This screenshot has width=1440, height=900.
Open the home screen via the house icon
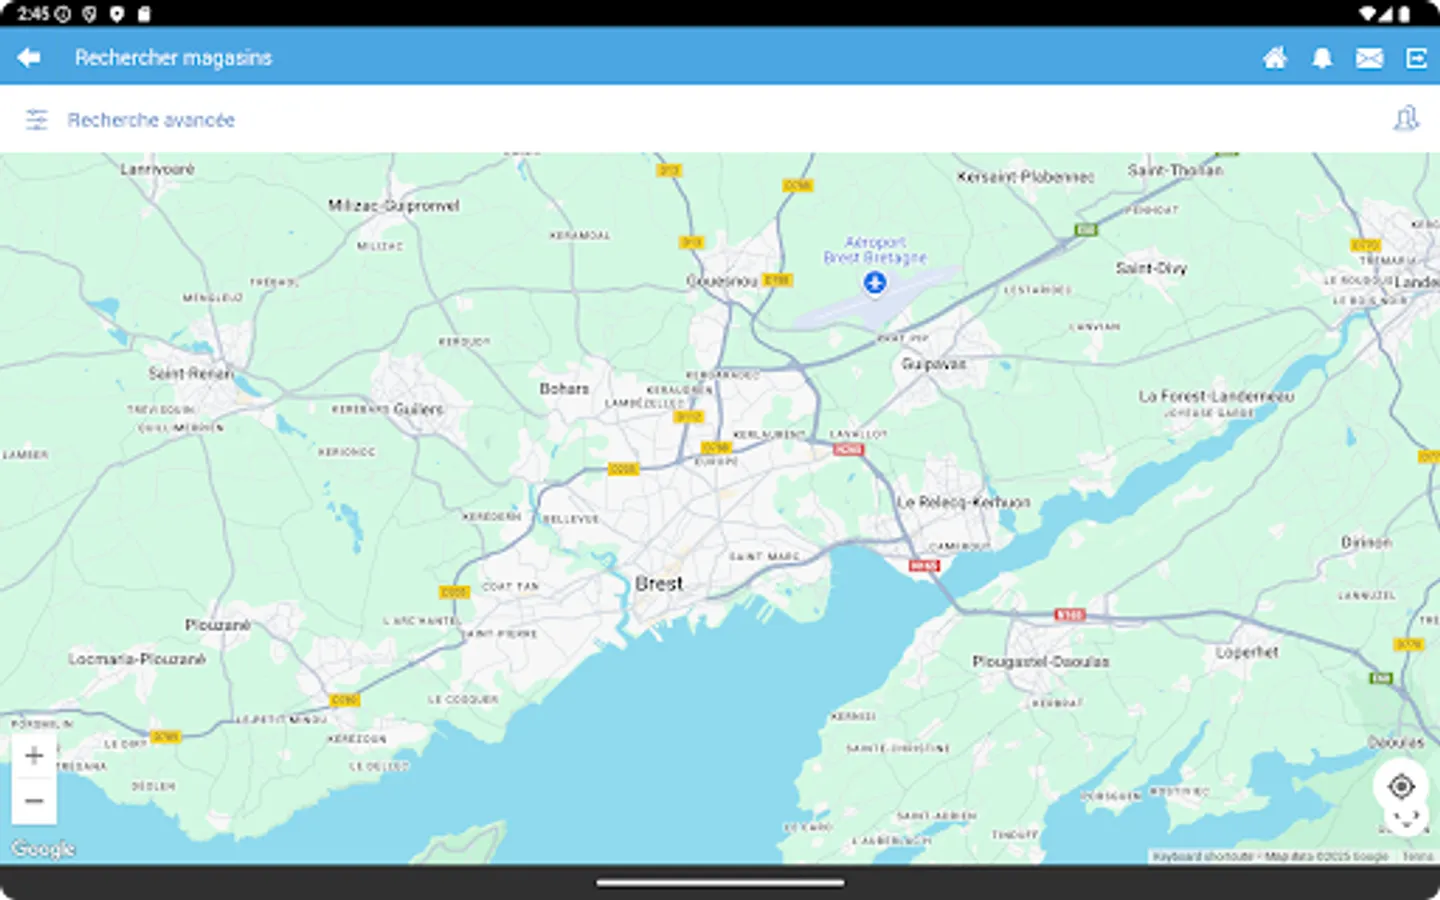click(x=1274, y=57)
